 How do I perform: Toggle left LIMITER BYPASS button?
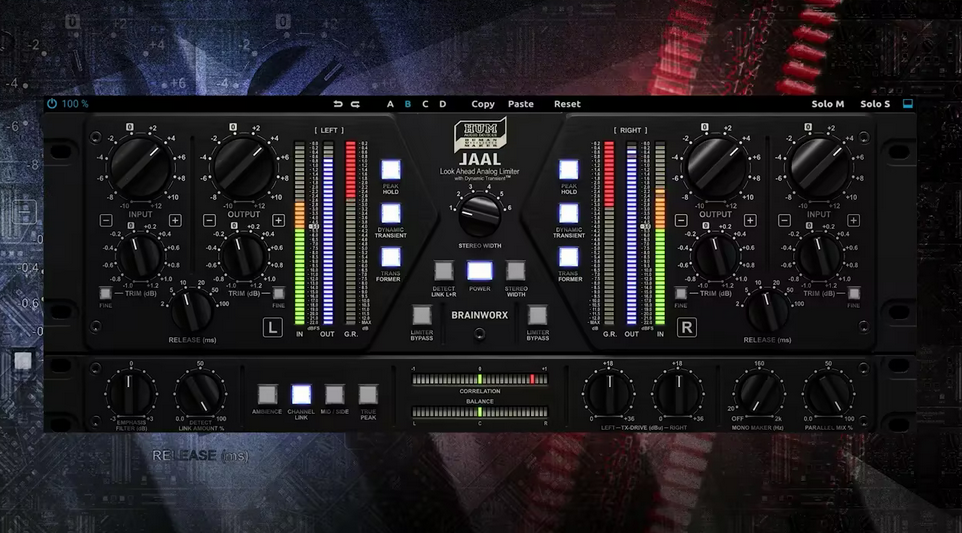pos(421,315)
